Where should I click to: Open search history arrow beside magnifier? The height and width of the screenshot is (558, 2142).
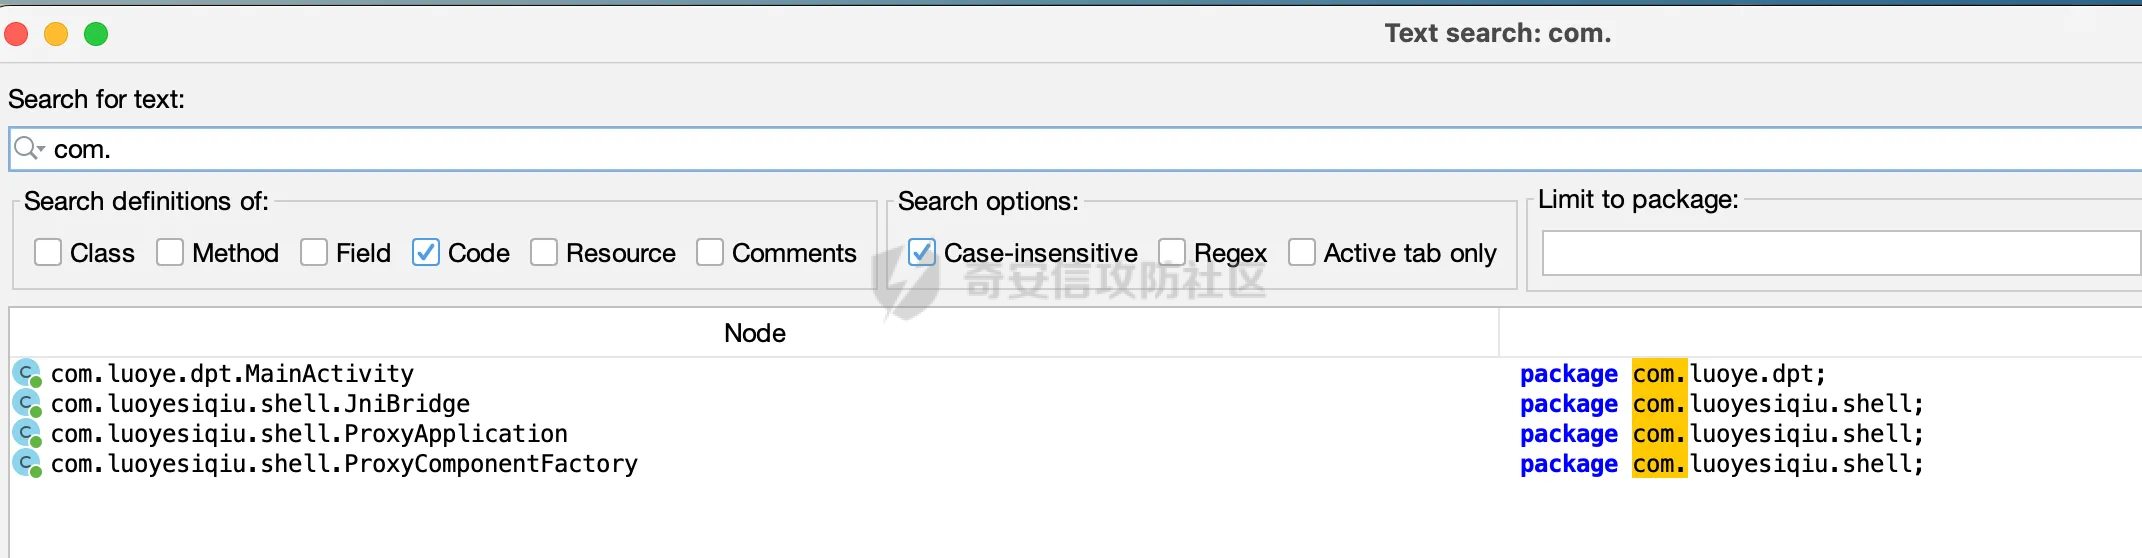(x=41, y=149)
